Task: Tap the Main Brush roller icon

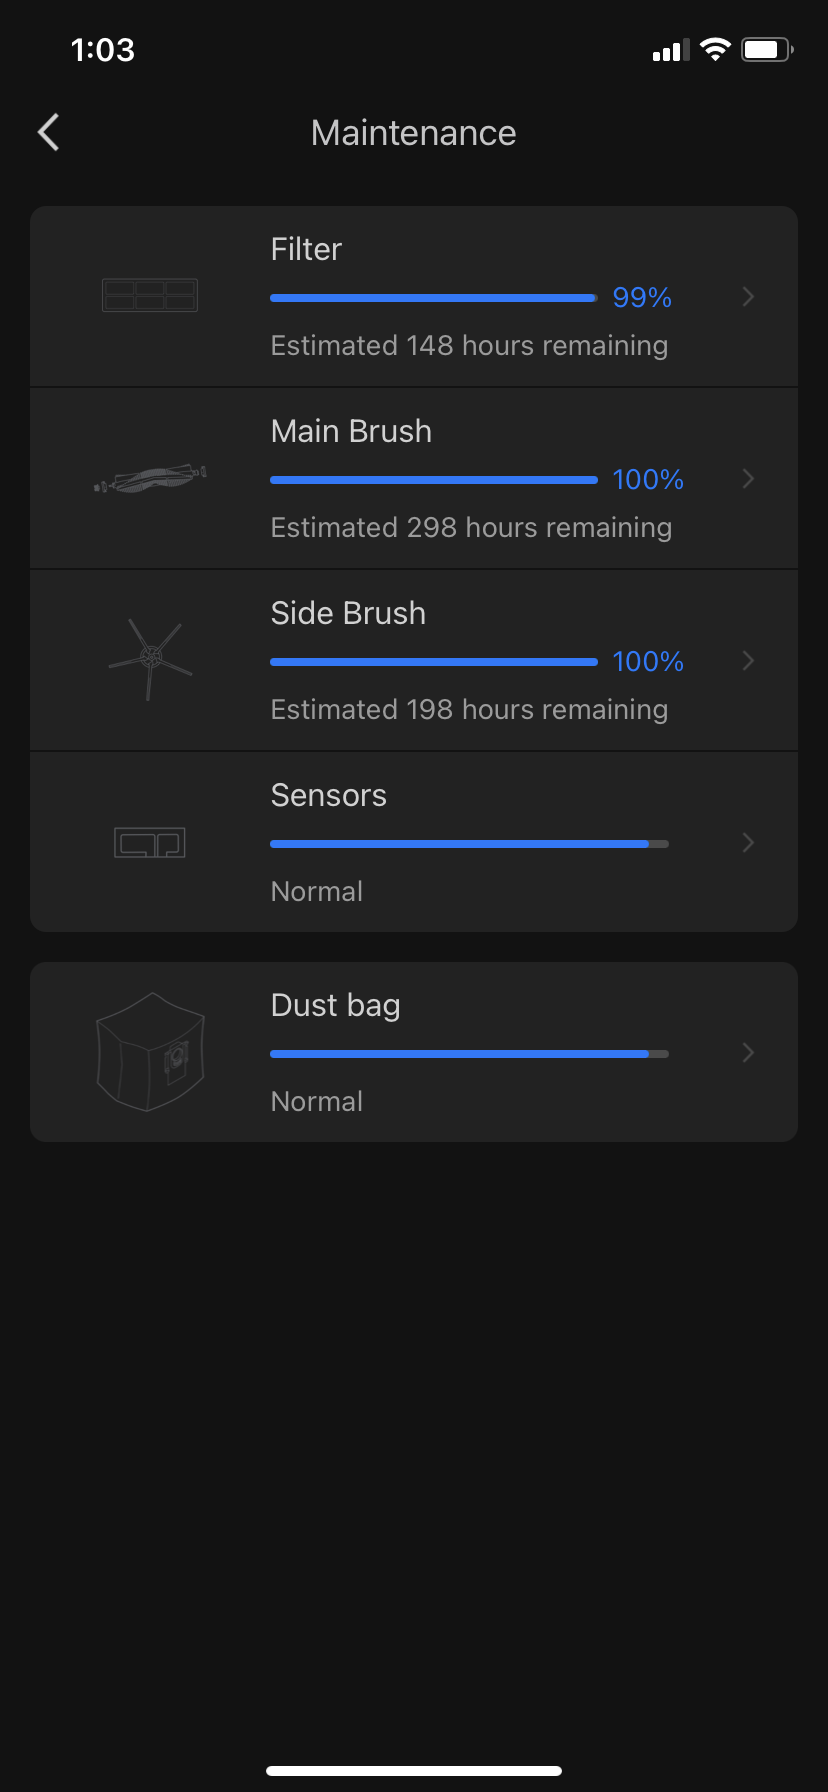Action: click(150, 479)
